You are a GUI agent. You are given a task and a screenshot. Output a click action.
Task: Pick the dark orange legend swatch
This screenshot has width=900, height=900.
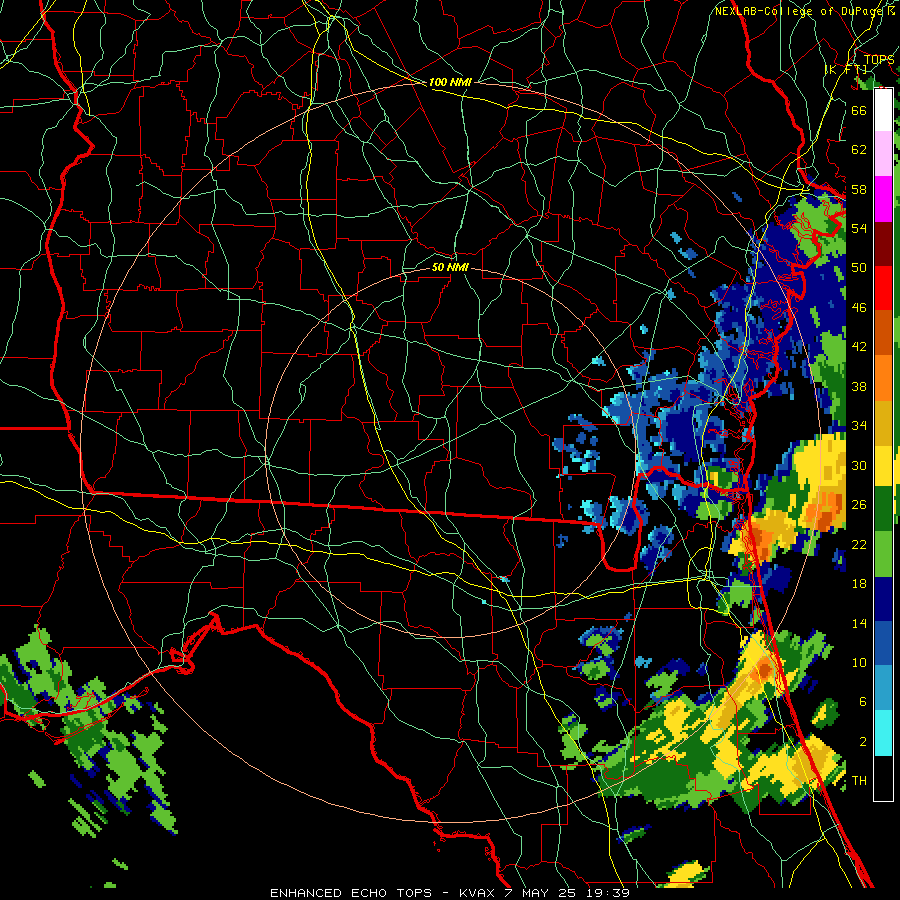pos(883,333)
